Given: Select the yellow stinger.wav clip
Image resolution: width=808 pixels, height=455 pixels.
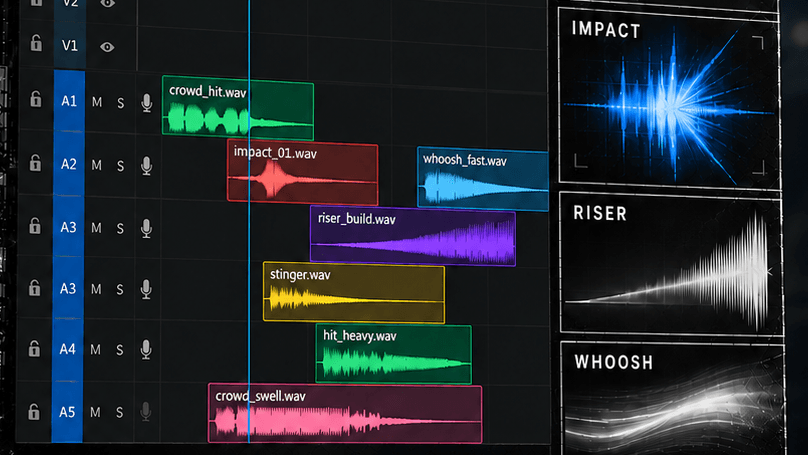Looking at the screenshot, I should coord(354,293).
